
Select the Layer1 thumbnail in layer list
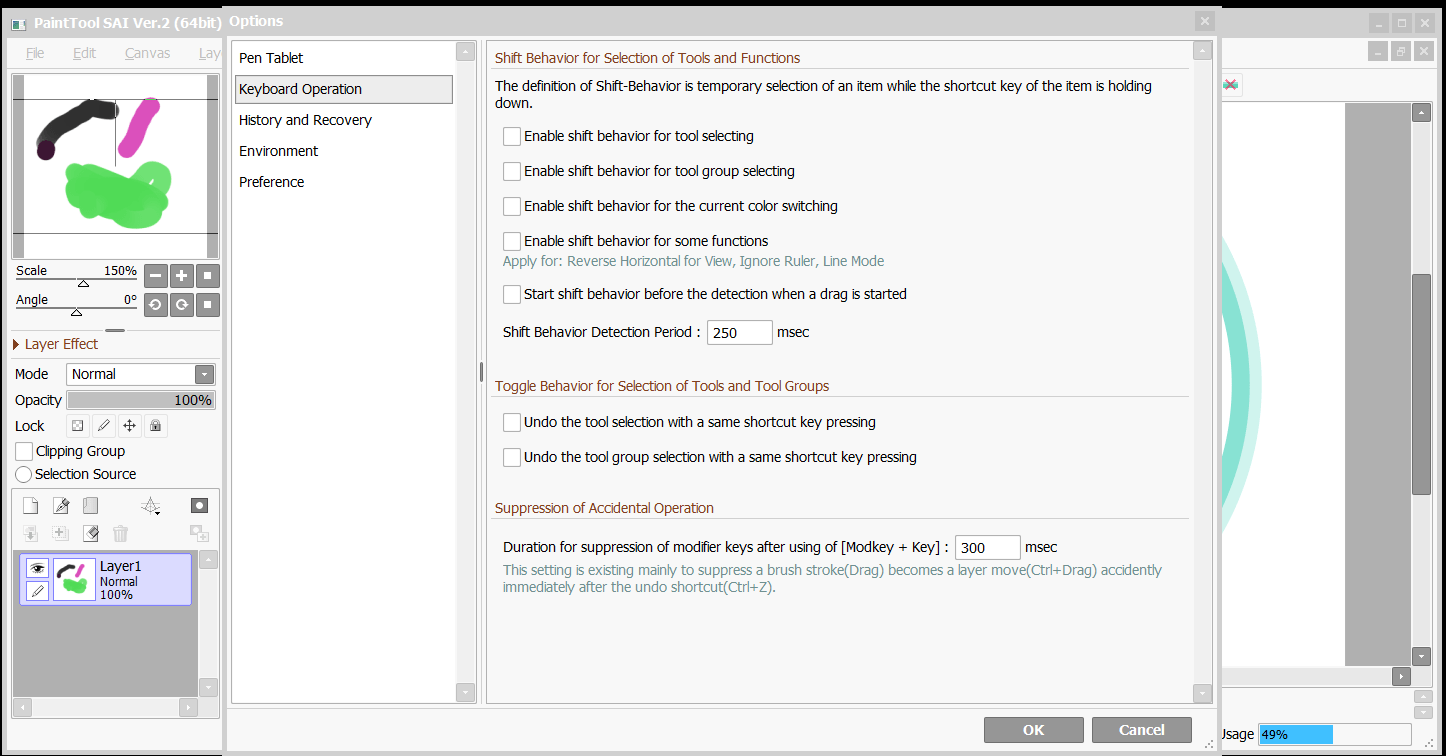(x=74, y=579)
